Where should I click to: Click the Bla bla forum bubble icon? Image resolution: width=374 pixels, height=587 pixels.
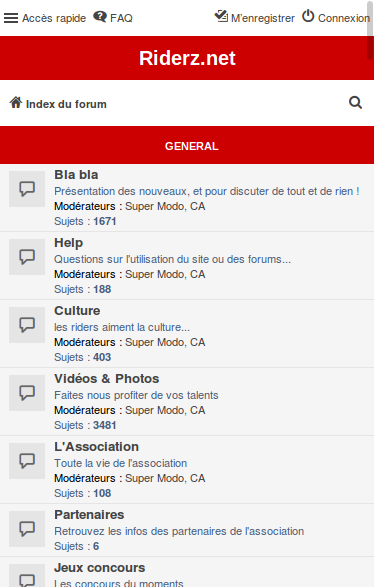[x=27, y=189]
